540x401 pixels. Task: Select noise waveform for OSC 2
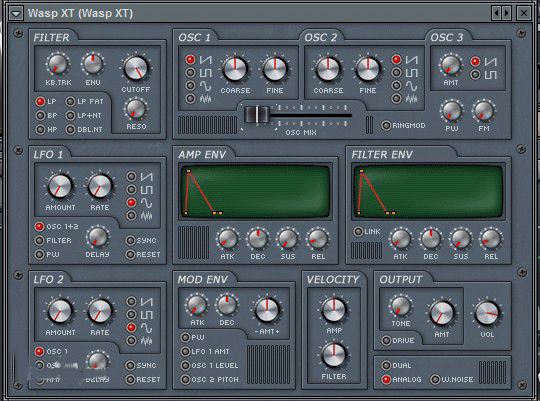point(397,99)
